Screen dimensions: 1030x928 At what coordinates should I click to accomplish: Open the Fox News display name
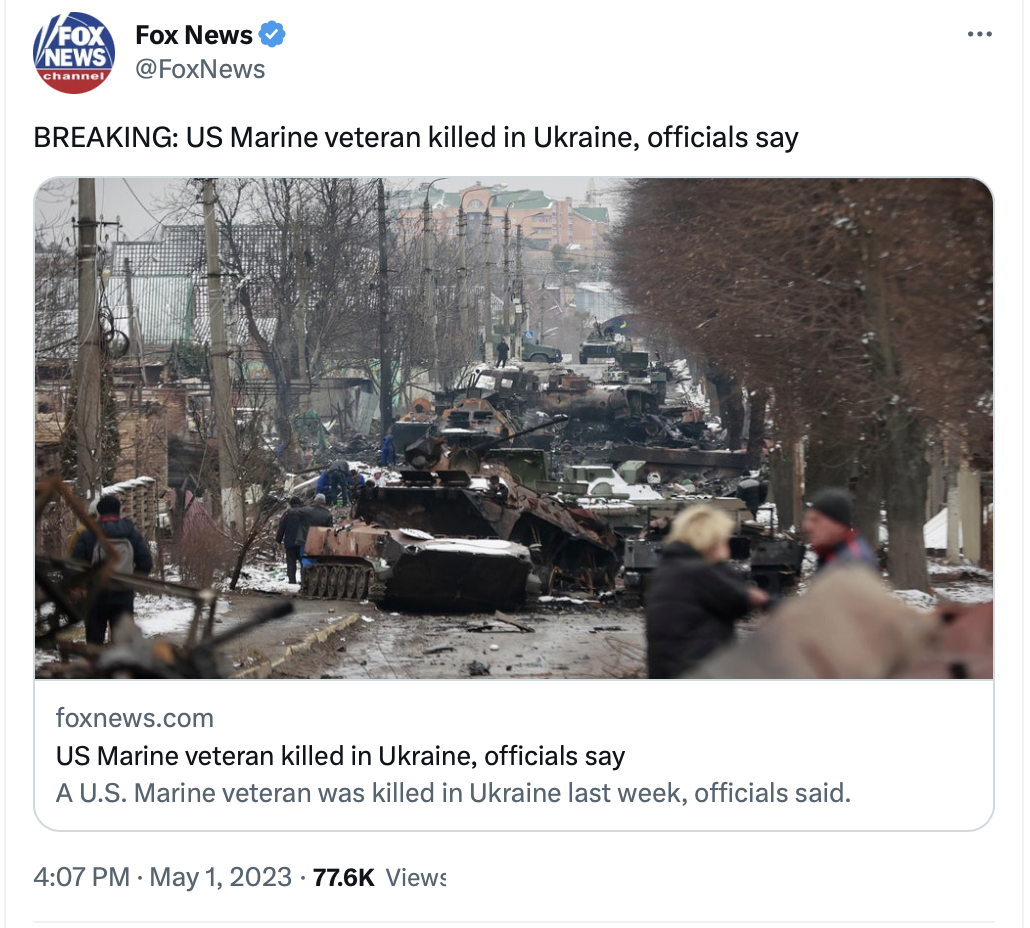coord(193,35)
